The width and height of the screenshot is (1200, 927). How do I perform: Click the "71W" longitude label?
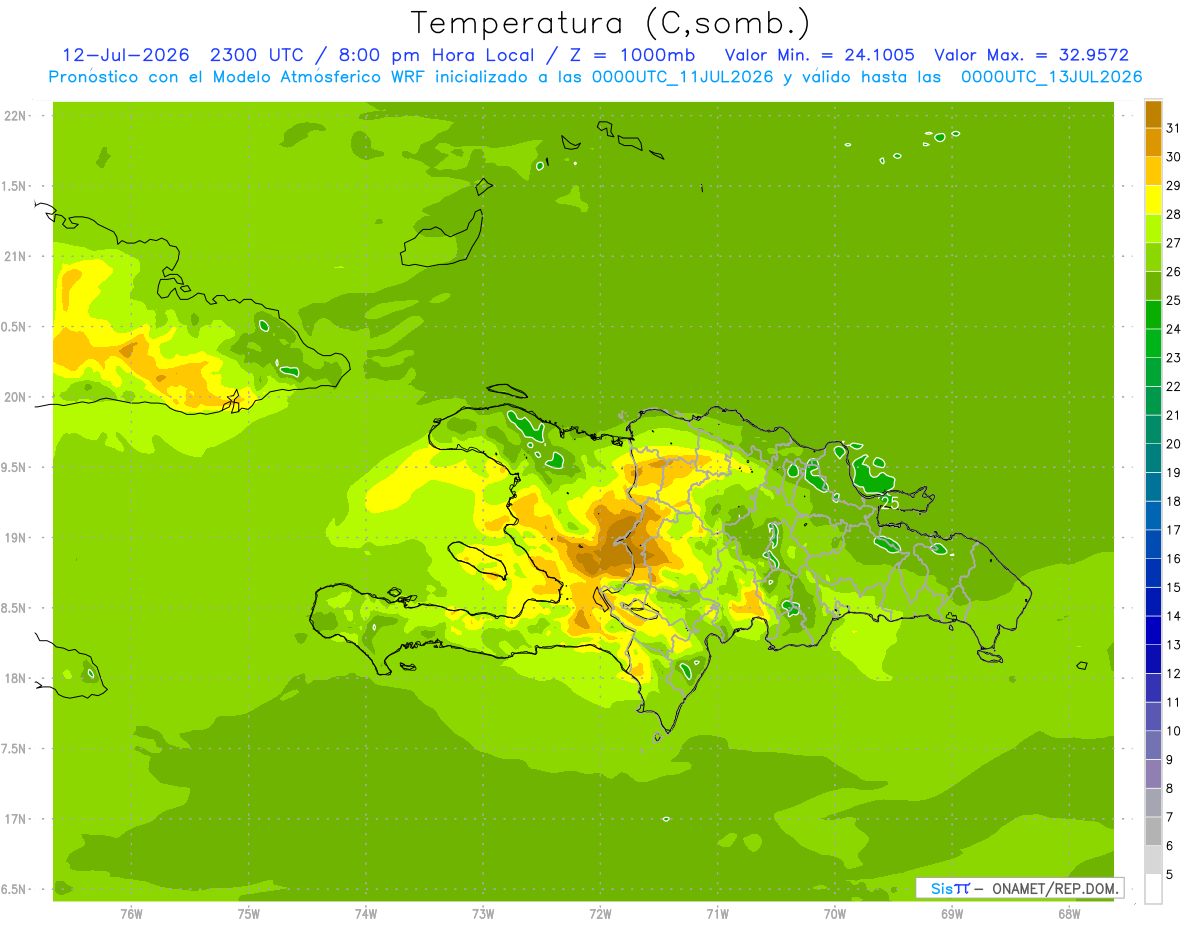717,913
